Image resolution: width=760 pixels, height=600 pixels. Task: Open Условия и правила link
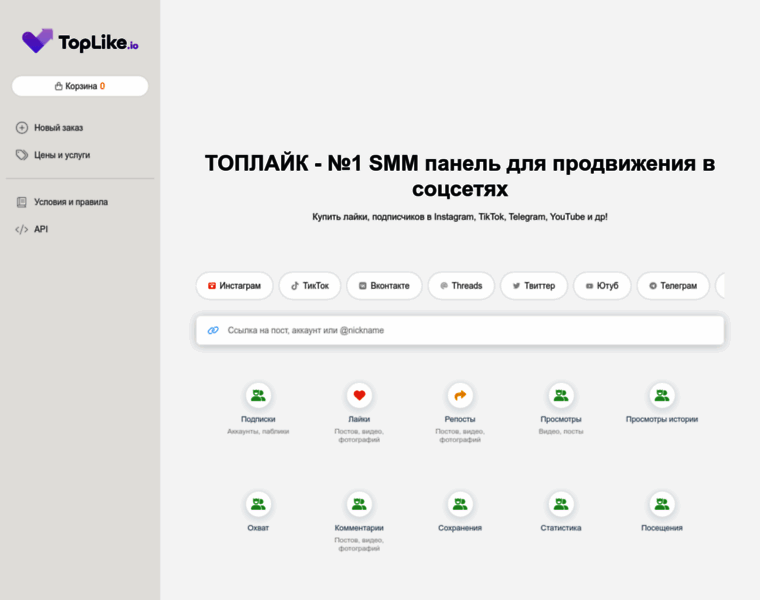tap(71, 202)
